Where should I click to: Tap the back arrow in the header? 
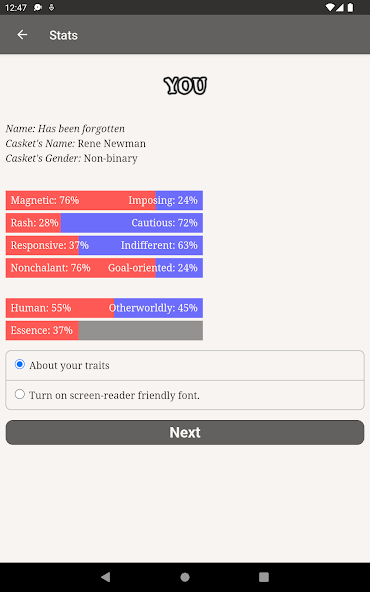pyautogui.click(x=22, y=35)
